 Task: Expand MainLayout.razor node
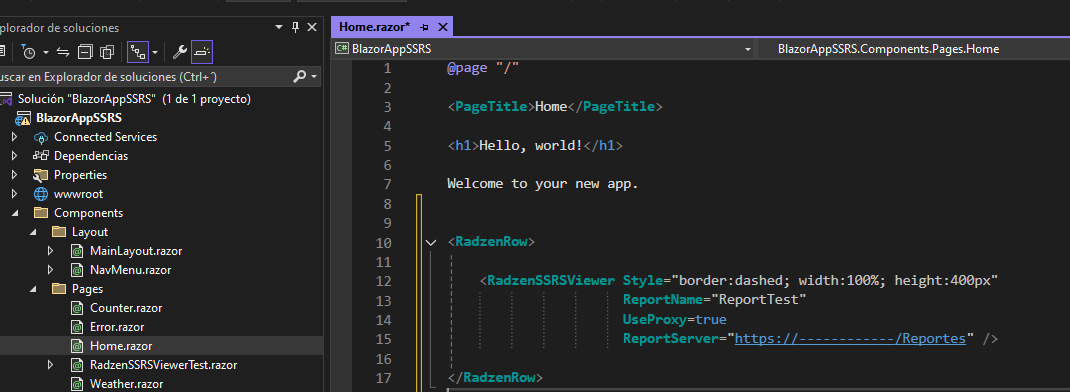pos(50,251)
